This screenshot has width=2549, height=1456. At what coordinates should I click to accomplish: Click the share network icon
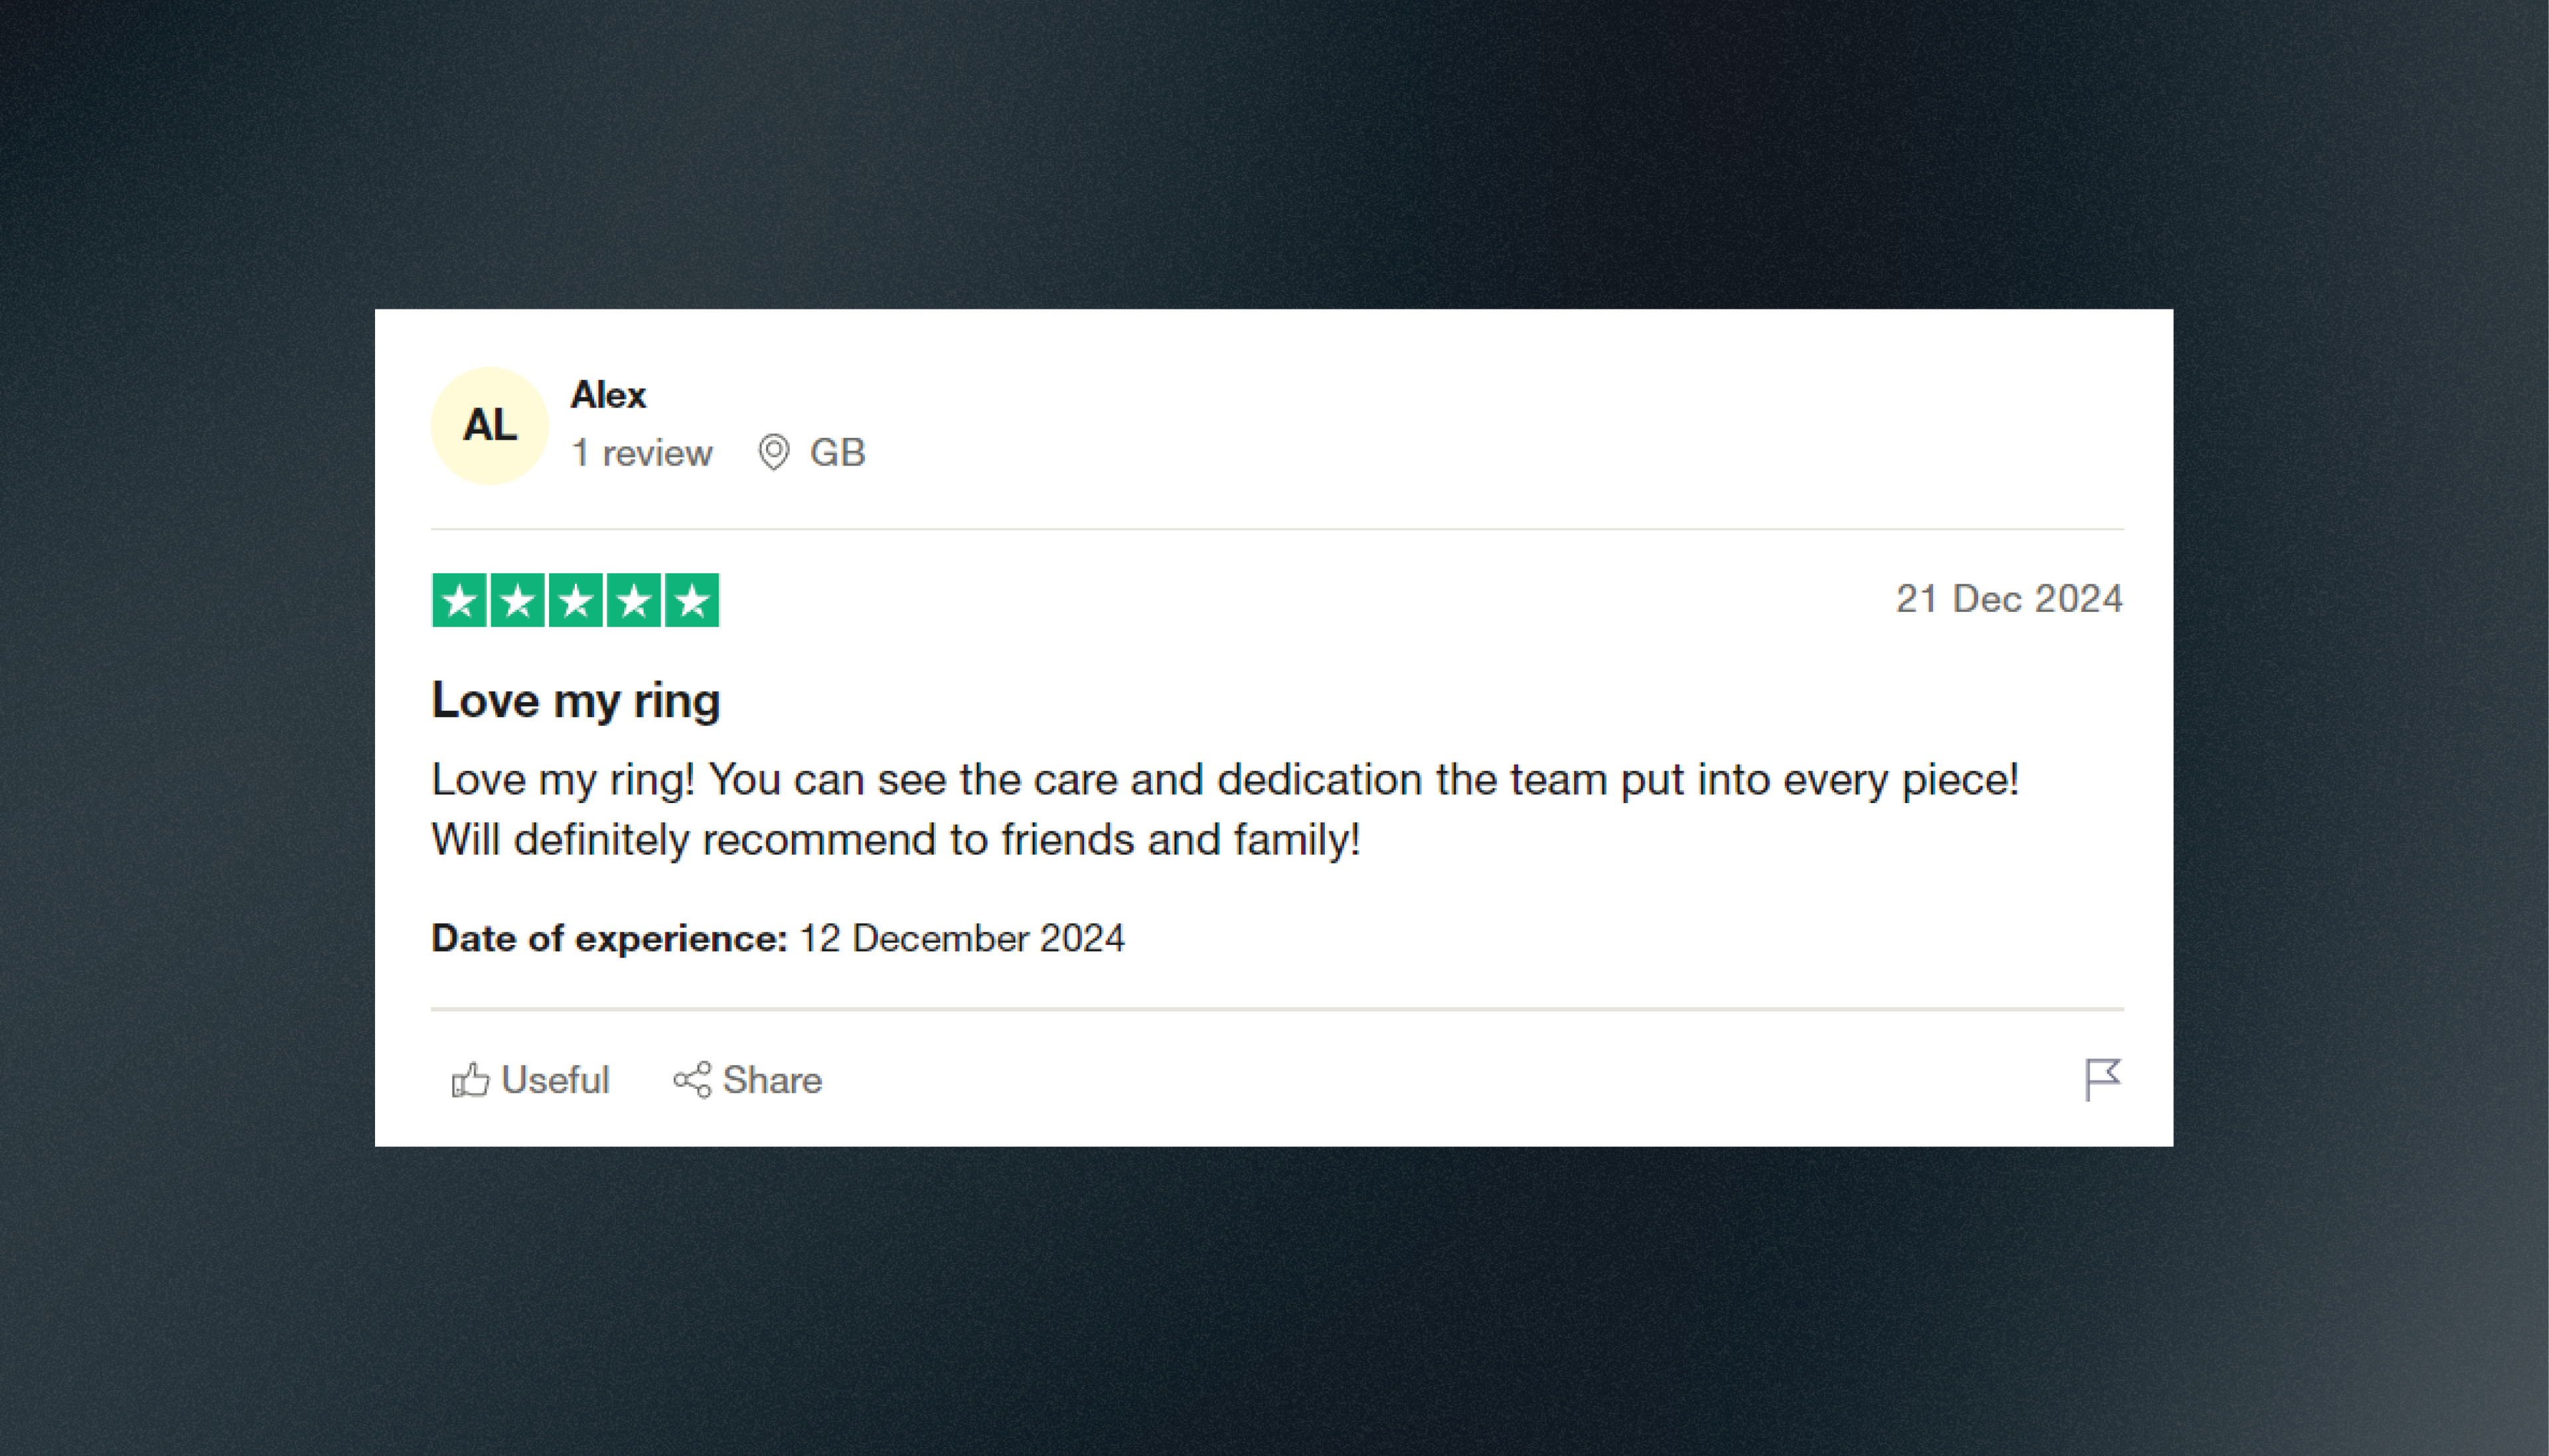(692, 1080)
